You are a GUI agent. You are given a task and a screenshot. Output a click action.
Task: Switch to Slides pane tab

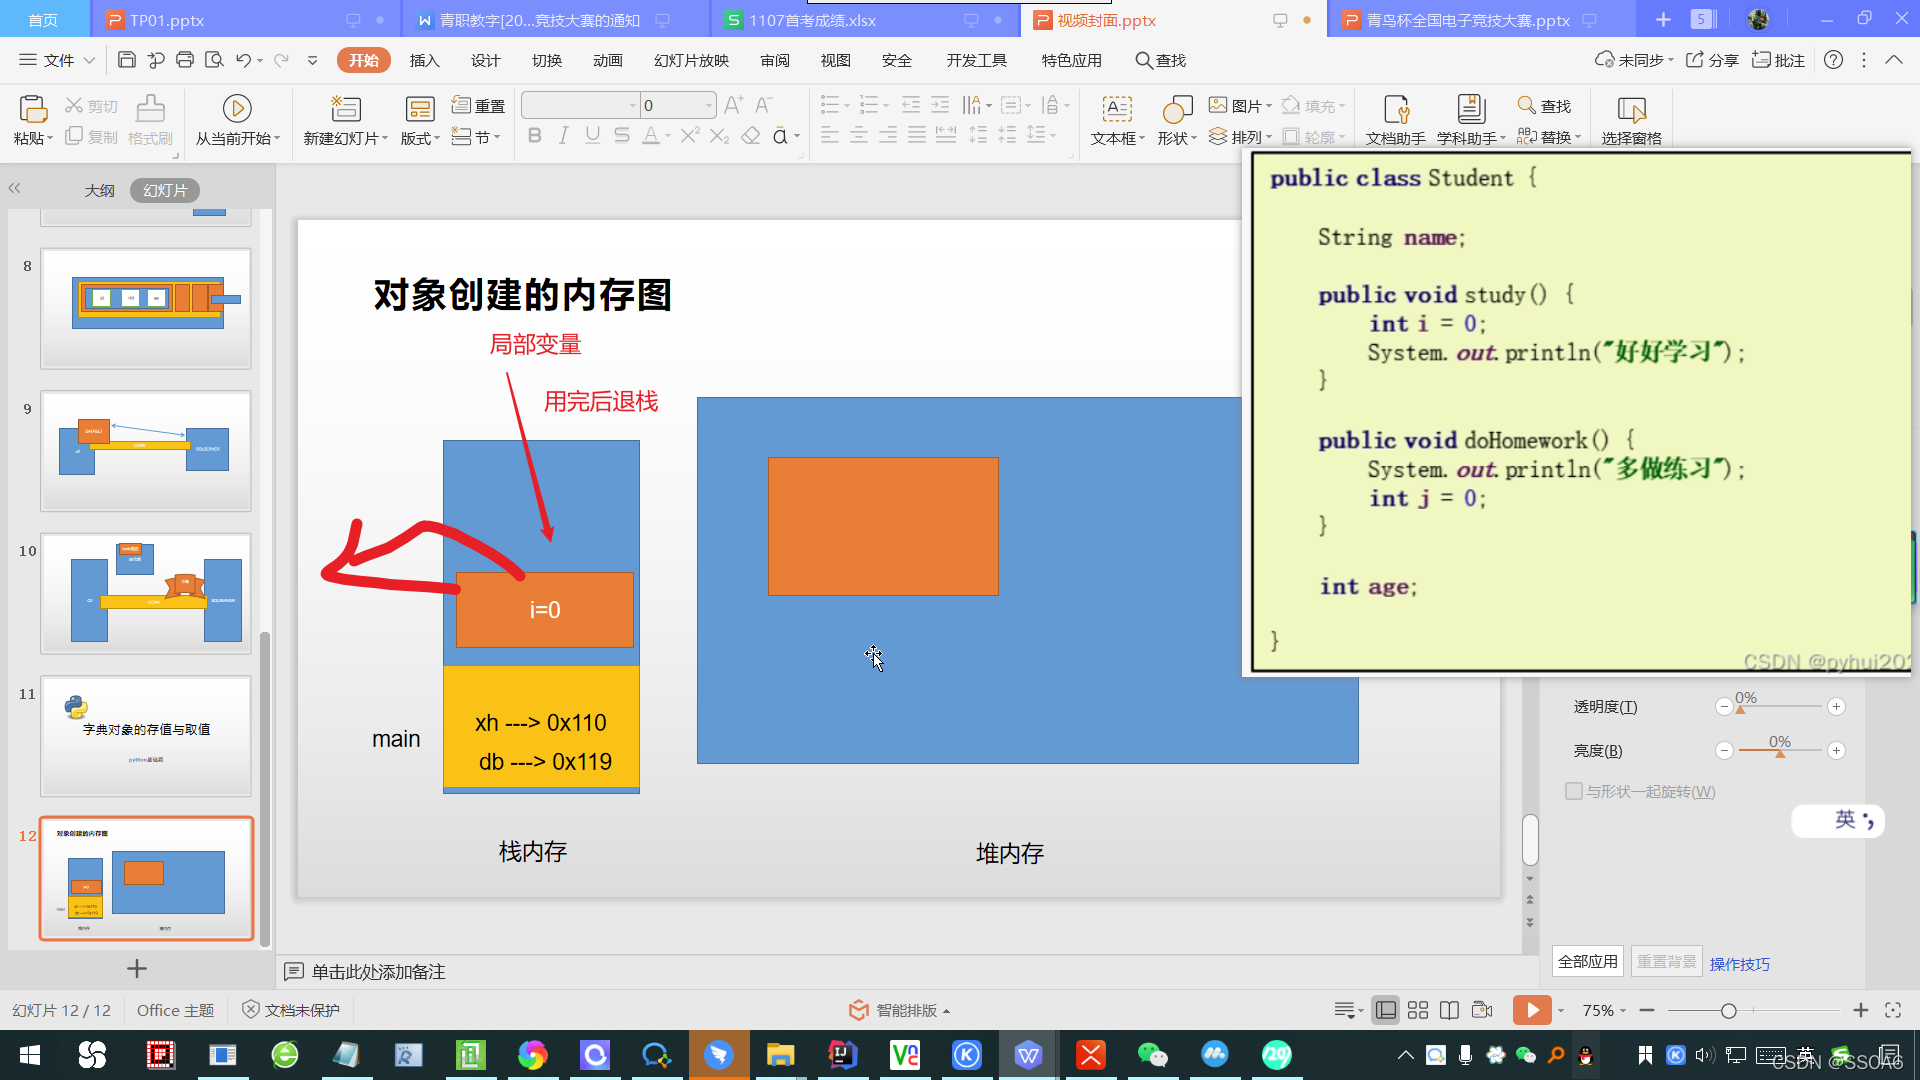coord(165,190)
